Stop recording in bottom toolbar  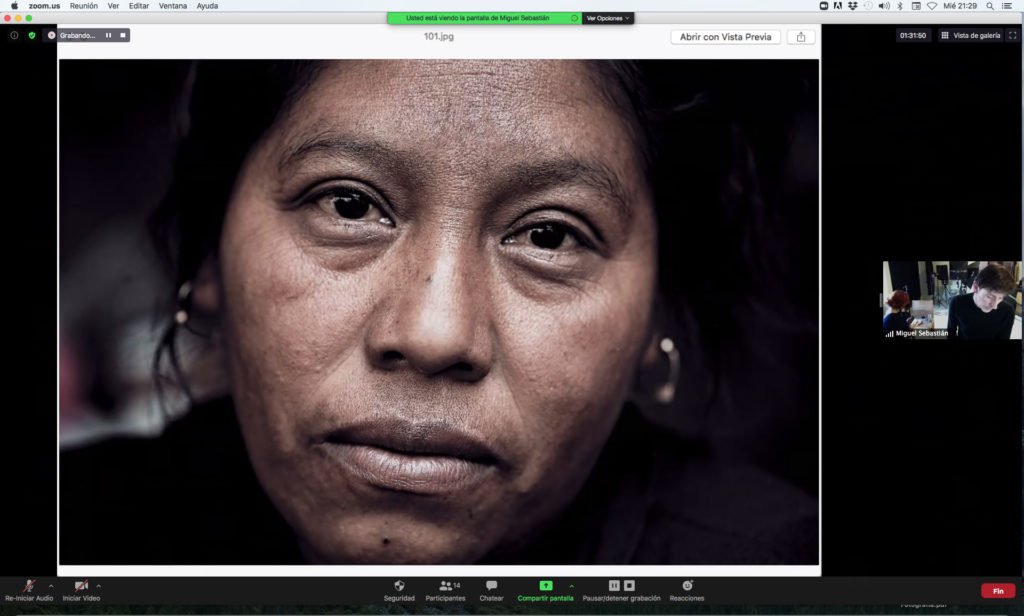click(629, 586)
